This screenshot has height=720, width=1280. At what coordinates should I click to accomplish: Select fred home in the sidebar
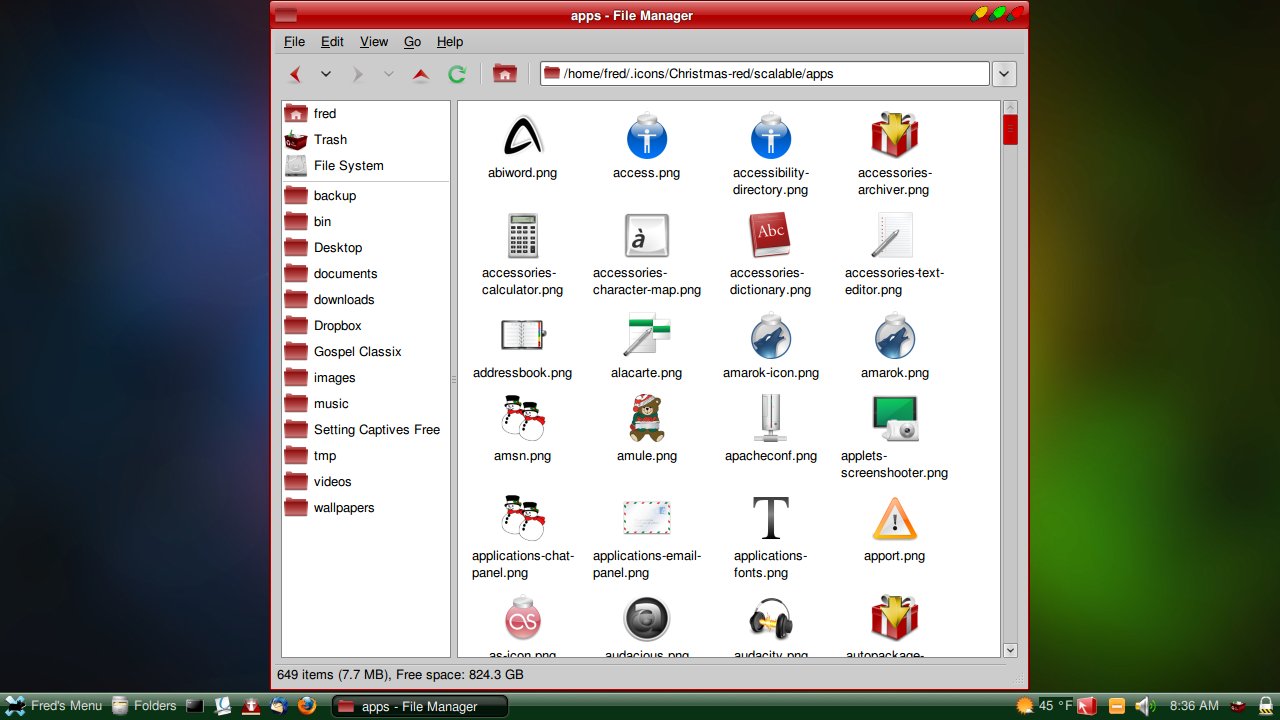(366, 114)
